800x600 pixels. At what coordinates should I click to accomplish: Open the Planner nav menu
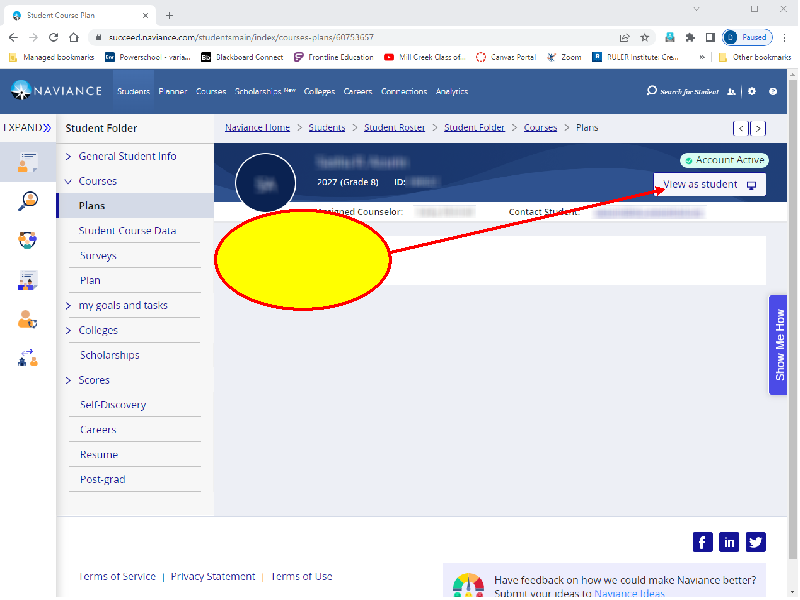click(172, 91)
